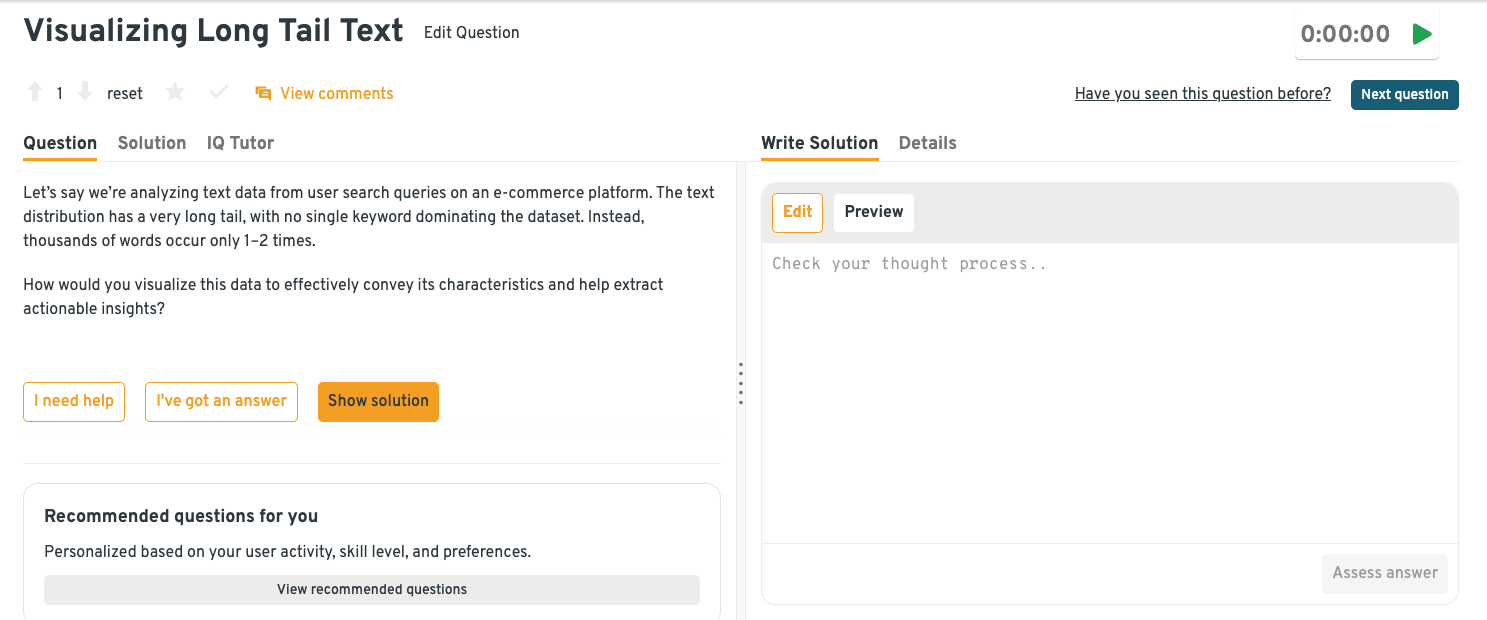1487x620 pixels.
Task: Switch editor to Preview mode
Action: point(873,212)
